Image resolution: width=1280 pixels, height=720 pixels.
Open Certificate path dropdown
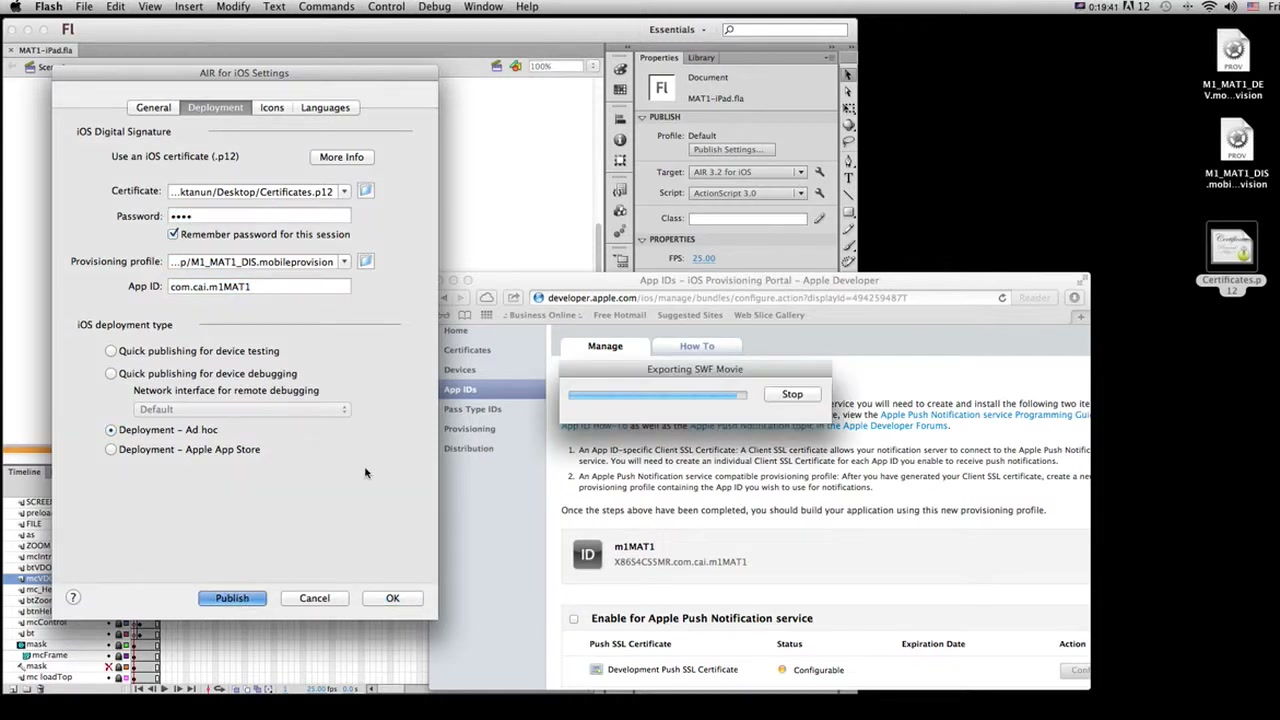tap(344, 192)
